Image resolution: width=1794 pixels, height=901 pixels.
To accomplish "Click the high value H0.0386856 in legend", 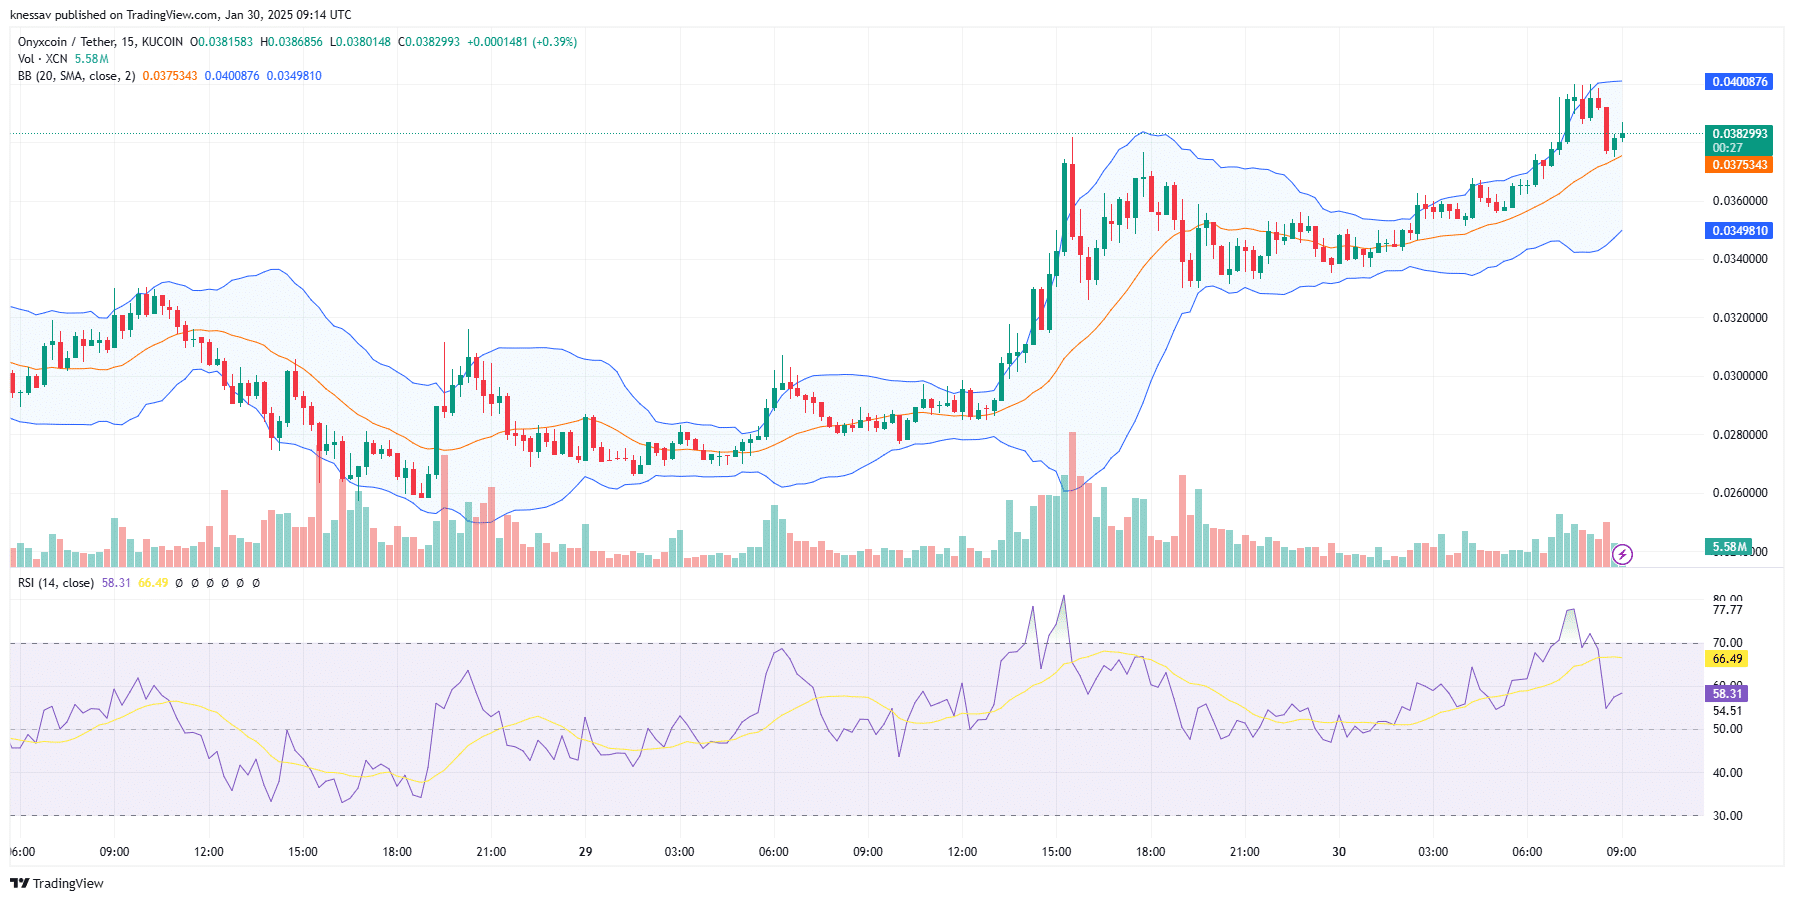I will point(291,42).
